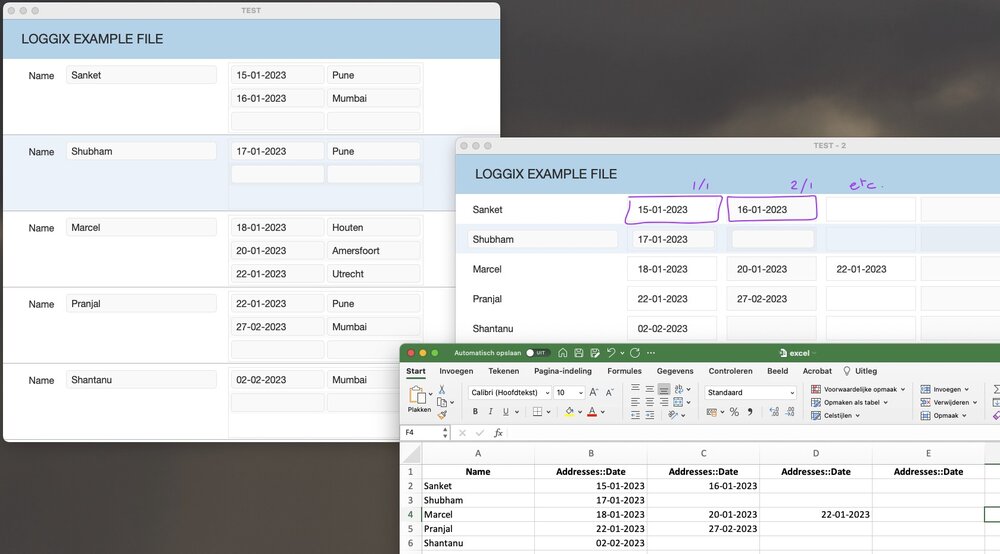Screen dimensions: 1000x554
Task: Click Voorwaardelijke opmaak button
Action: (858, 389)
